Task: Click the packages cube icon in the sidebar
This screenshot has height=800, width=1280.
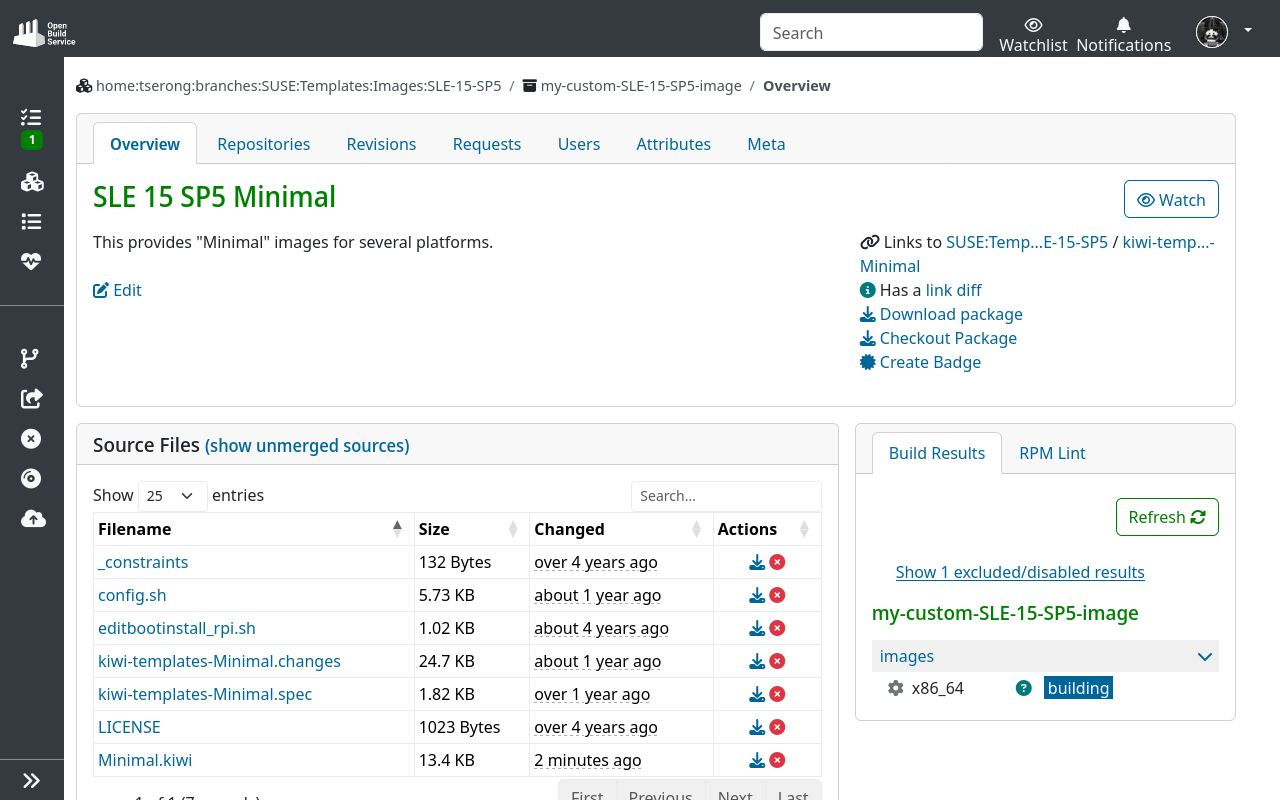Action: click(31, 181)
